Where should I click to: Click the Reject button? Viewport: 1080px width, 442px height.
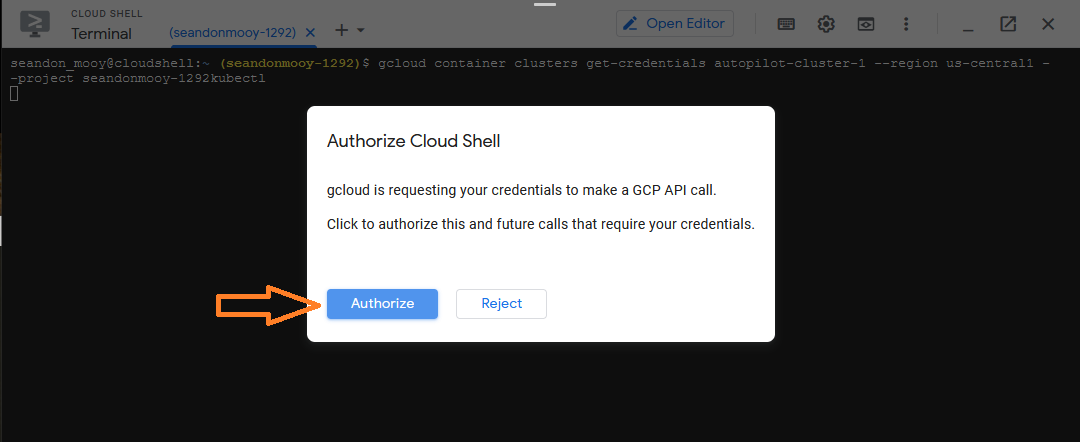pyautogui.click(x=501, y=304)
